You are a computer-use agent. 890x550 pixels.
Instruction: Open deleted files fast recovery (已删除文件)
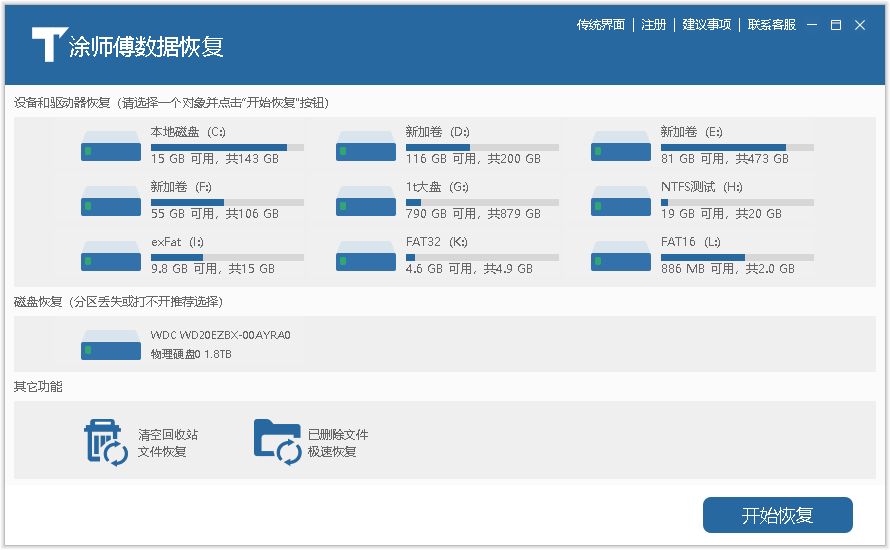(x=277, y=443)
